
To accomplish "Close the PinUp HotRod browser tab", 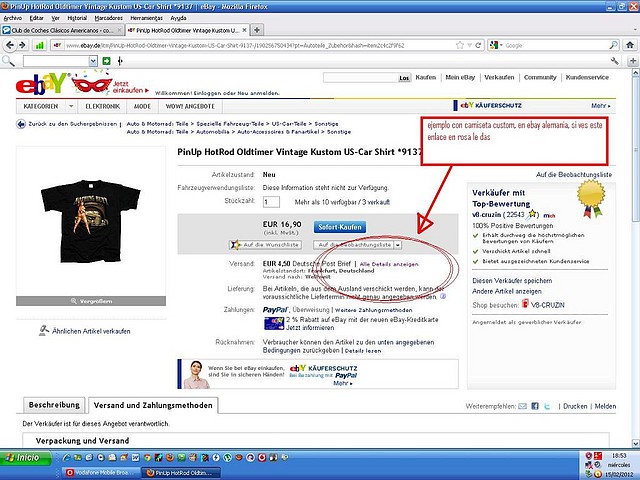I will click(x=244, y=30).
